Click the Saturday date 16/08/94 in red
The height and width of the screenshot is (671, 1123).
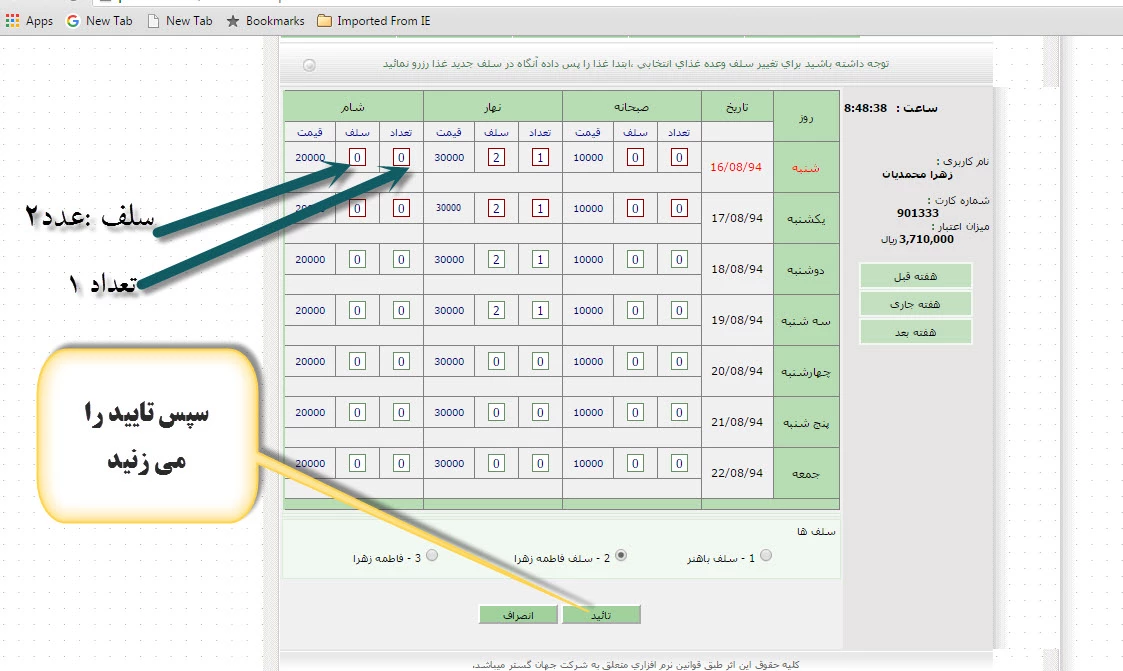pyautogui.click(x=736, y=167)
